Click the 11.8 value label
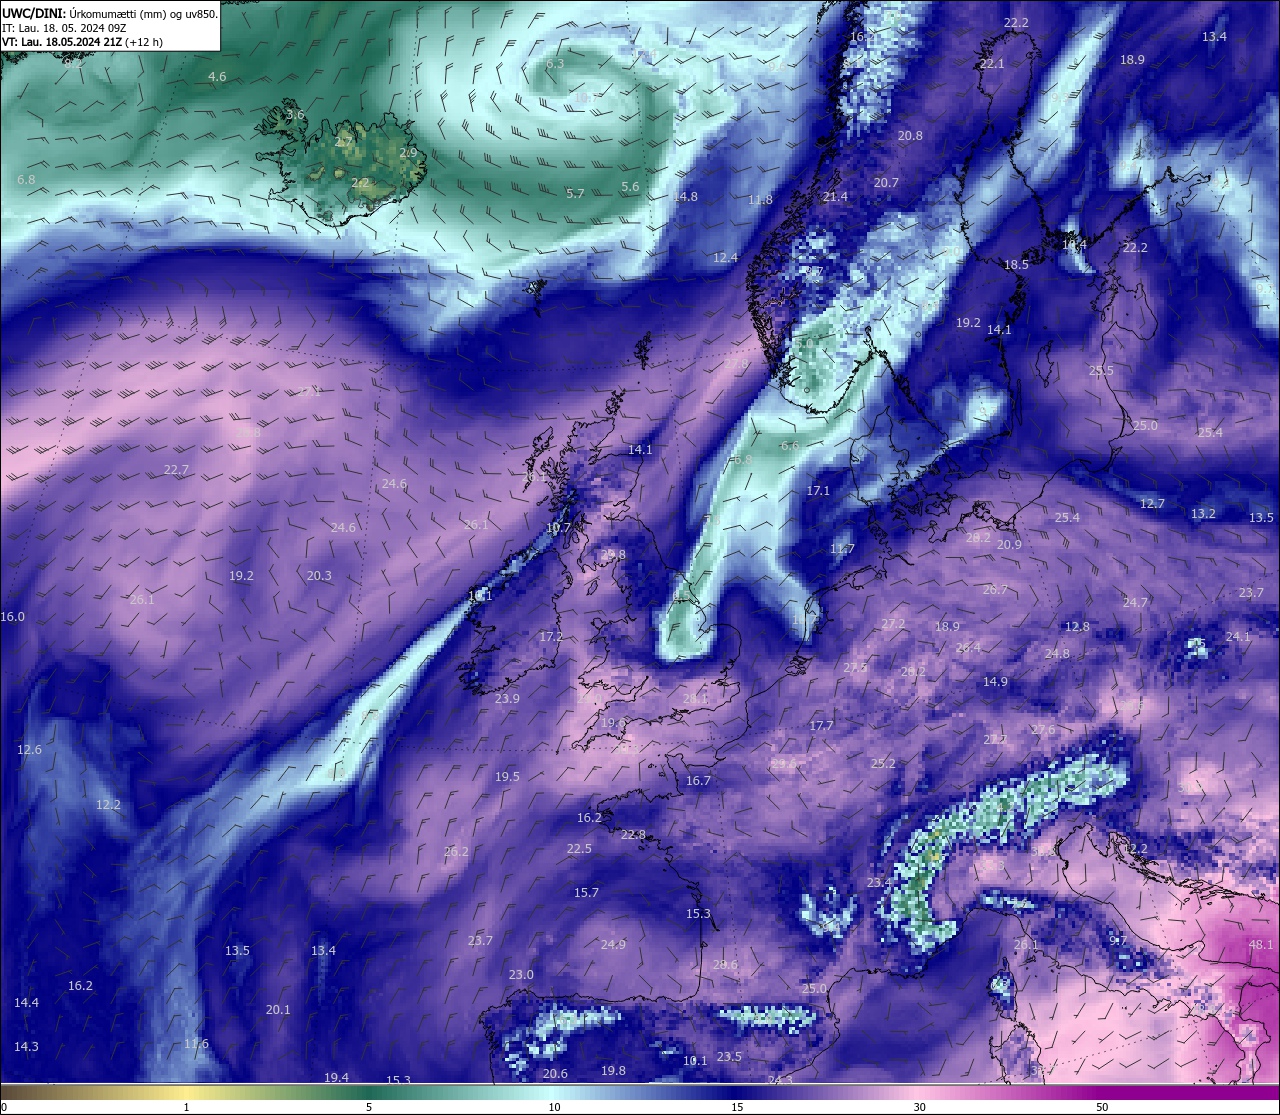This screenshot has width=1280, height=1115. click(x=760, y=200)
